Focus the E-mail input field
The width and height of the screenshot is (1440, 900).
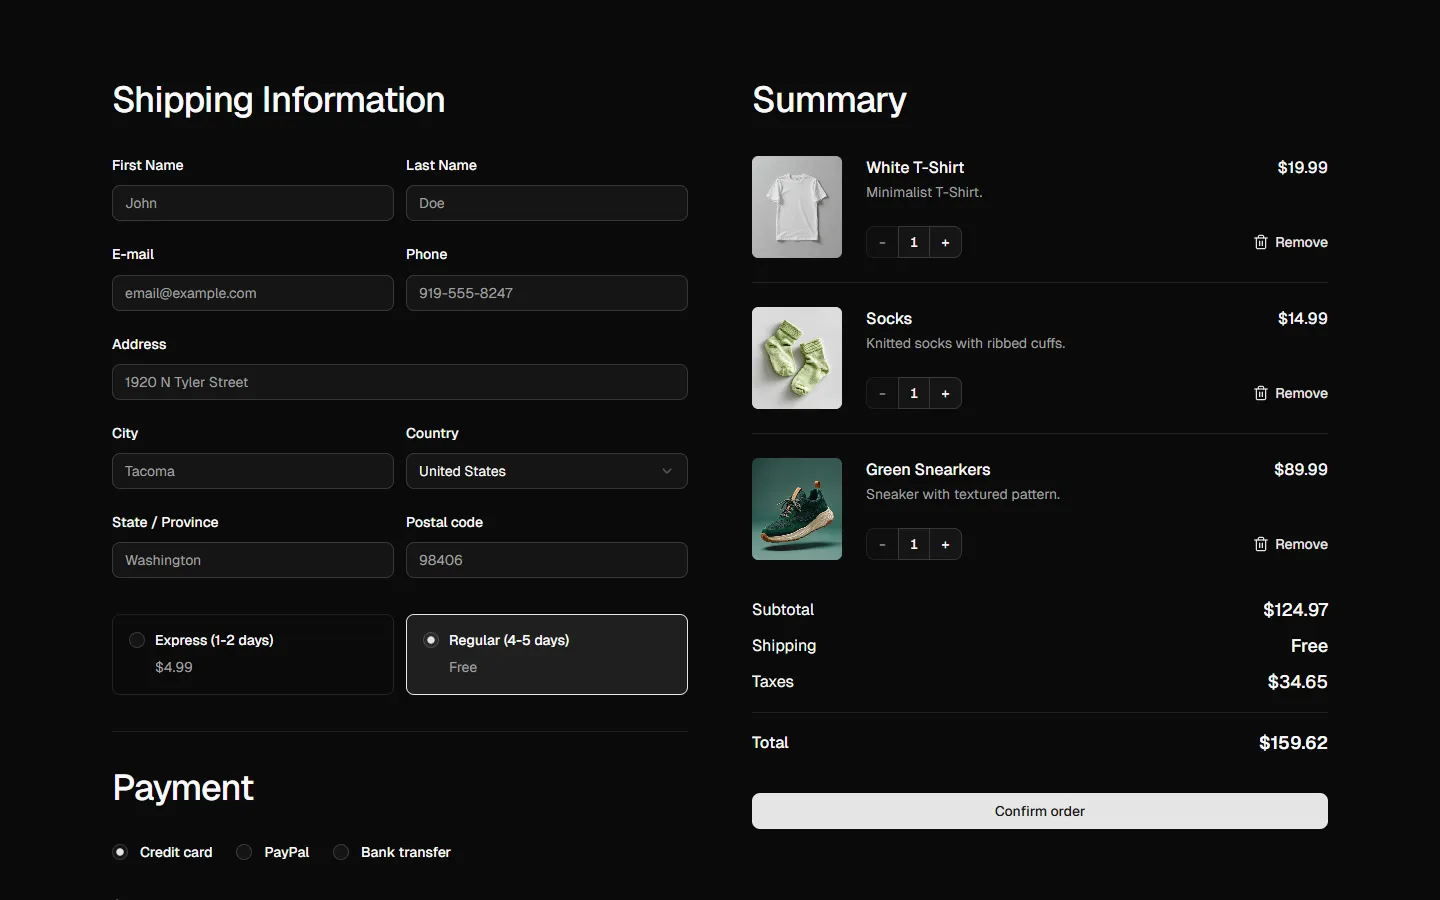click(x=252, y=293)
